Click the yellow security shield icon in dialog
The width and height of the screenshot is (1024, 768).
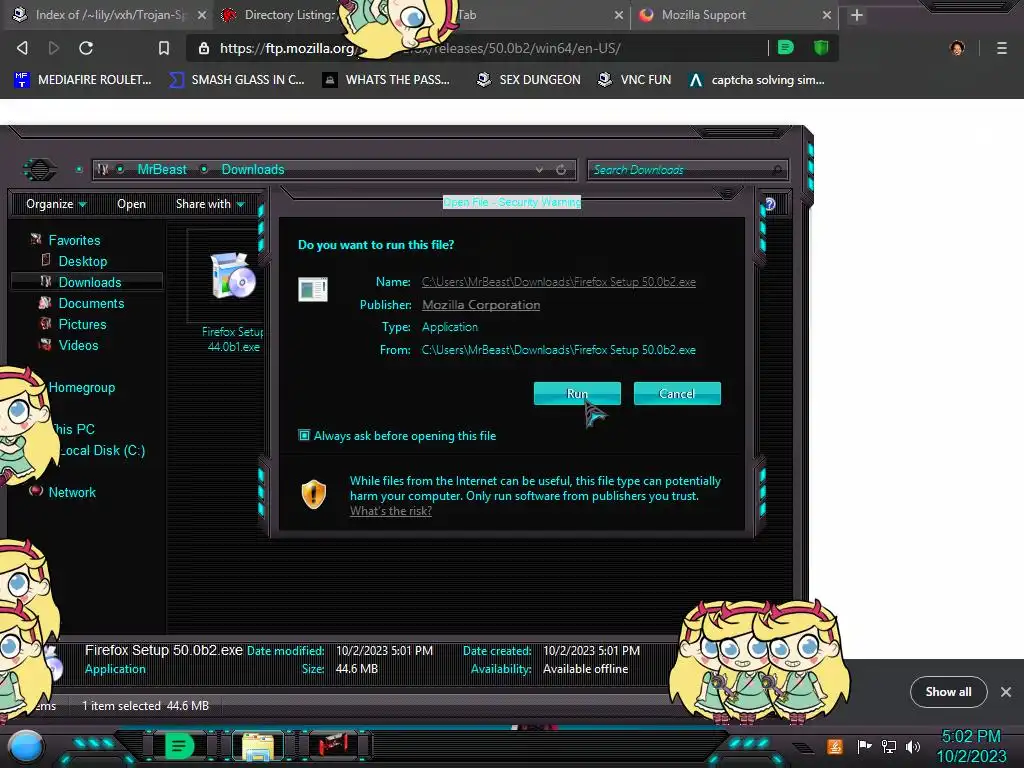(x=313, y=494)
